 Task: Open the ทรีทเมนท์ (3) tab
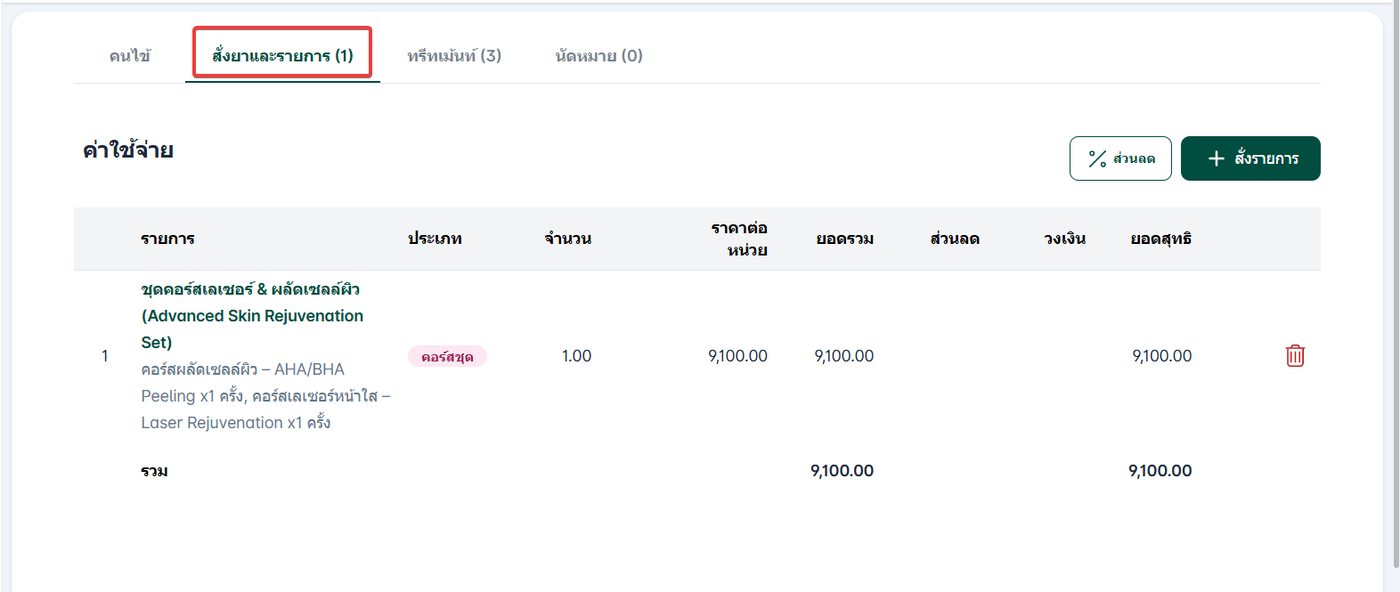[x=454, y=56]
